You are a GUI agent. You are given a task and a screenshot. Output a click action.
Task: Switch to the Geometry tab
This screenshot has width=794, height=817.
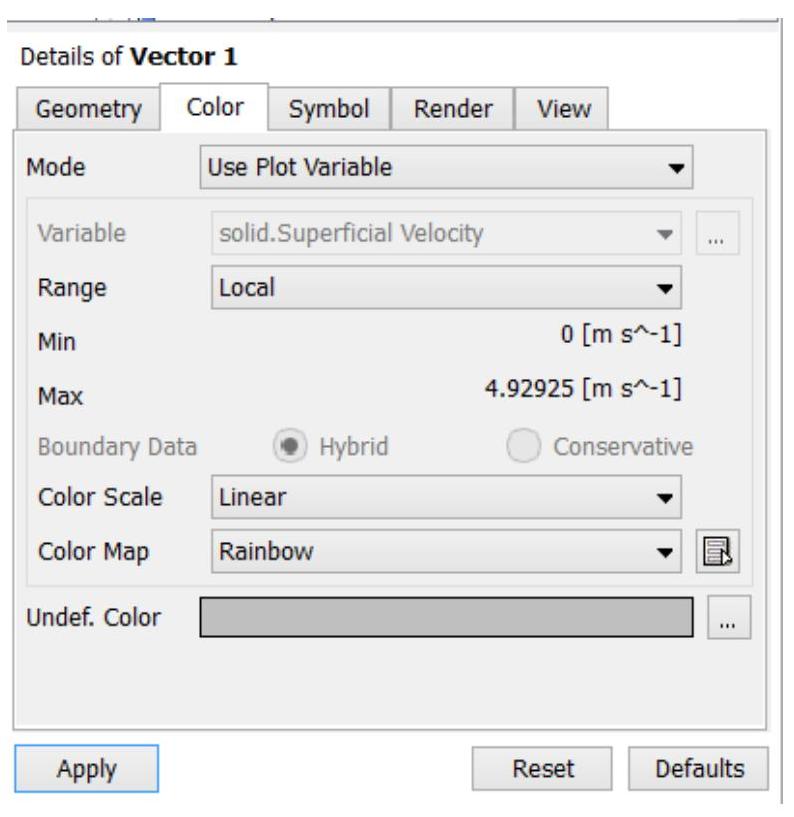click(89, 109)
